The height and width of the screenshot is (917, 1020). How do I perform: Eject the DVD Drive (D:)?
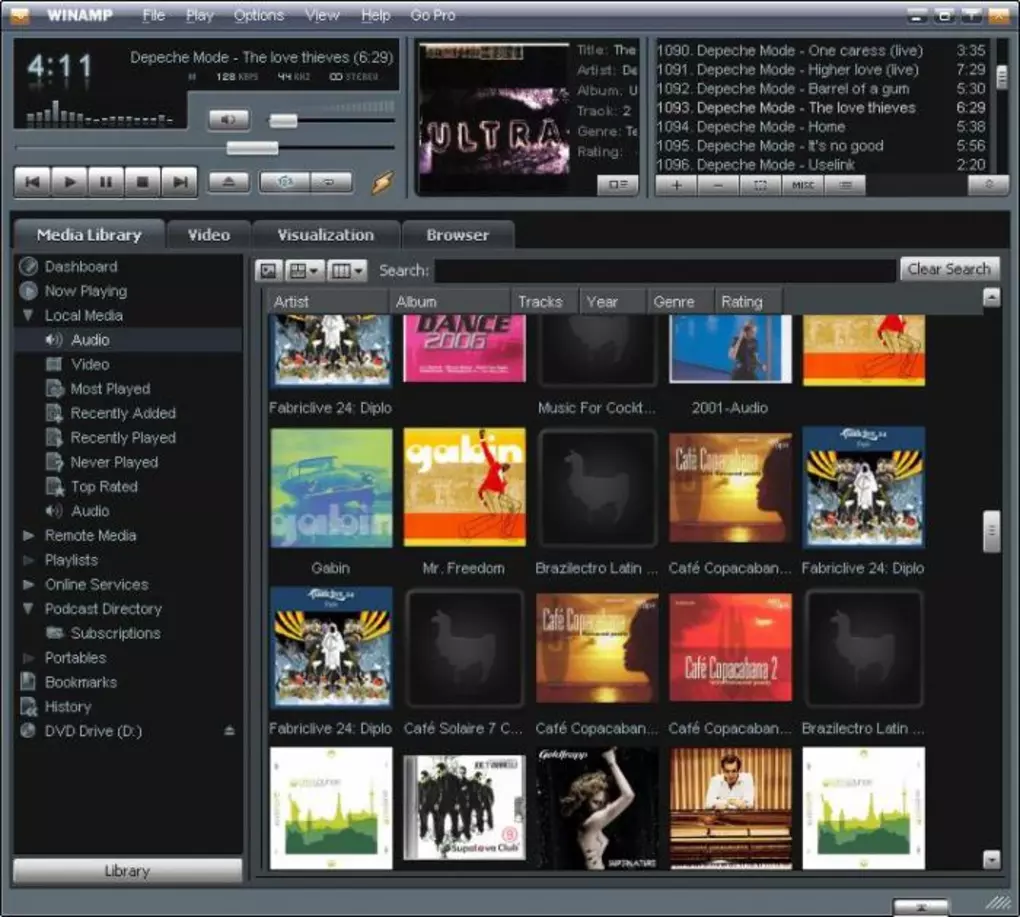click(229, 732)
